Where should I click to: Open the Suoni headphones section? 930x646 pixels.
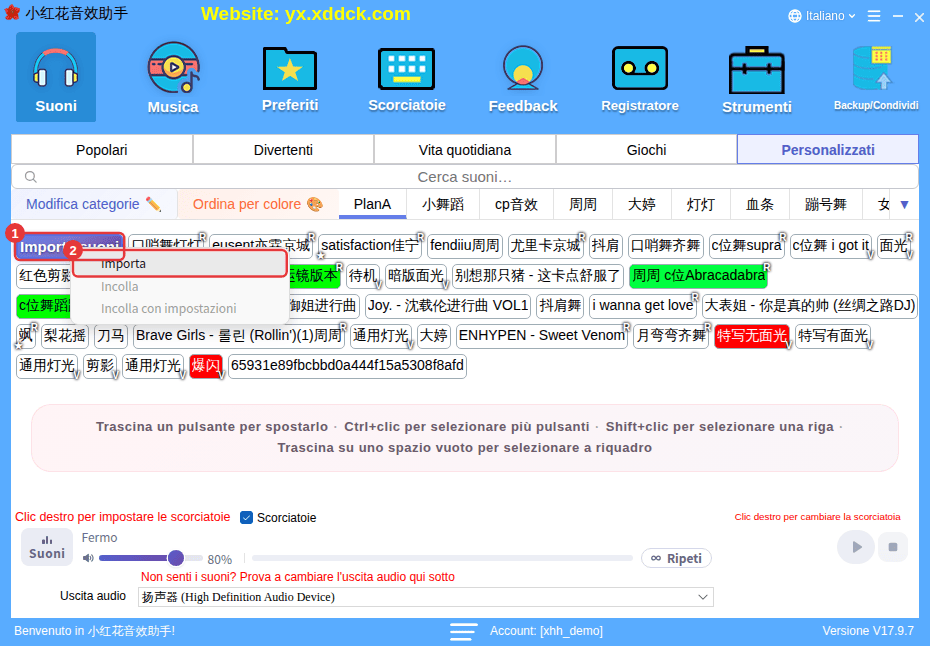click(56, 77)
